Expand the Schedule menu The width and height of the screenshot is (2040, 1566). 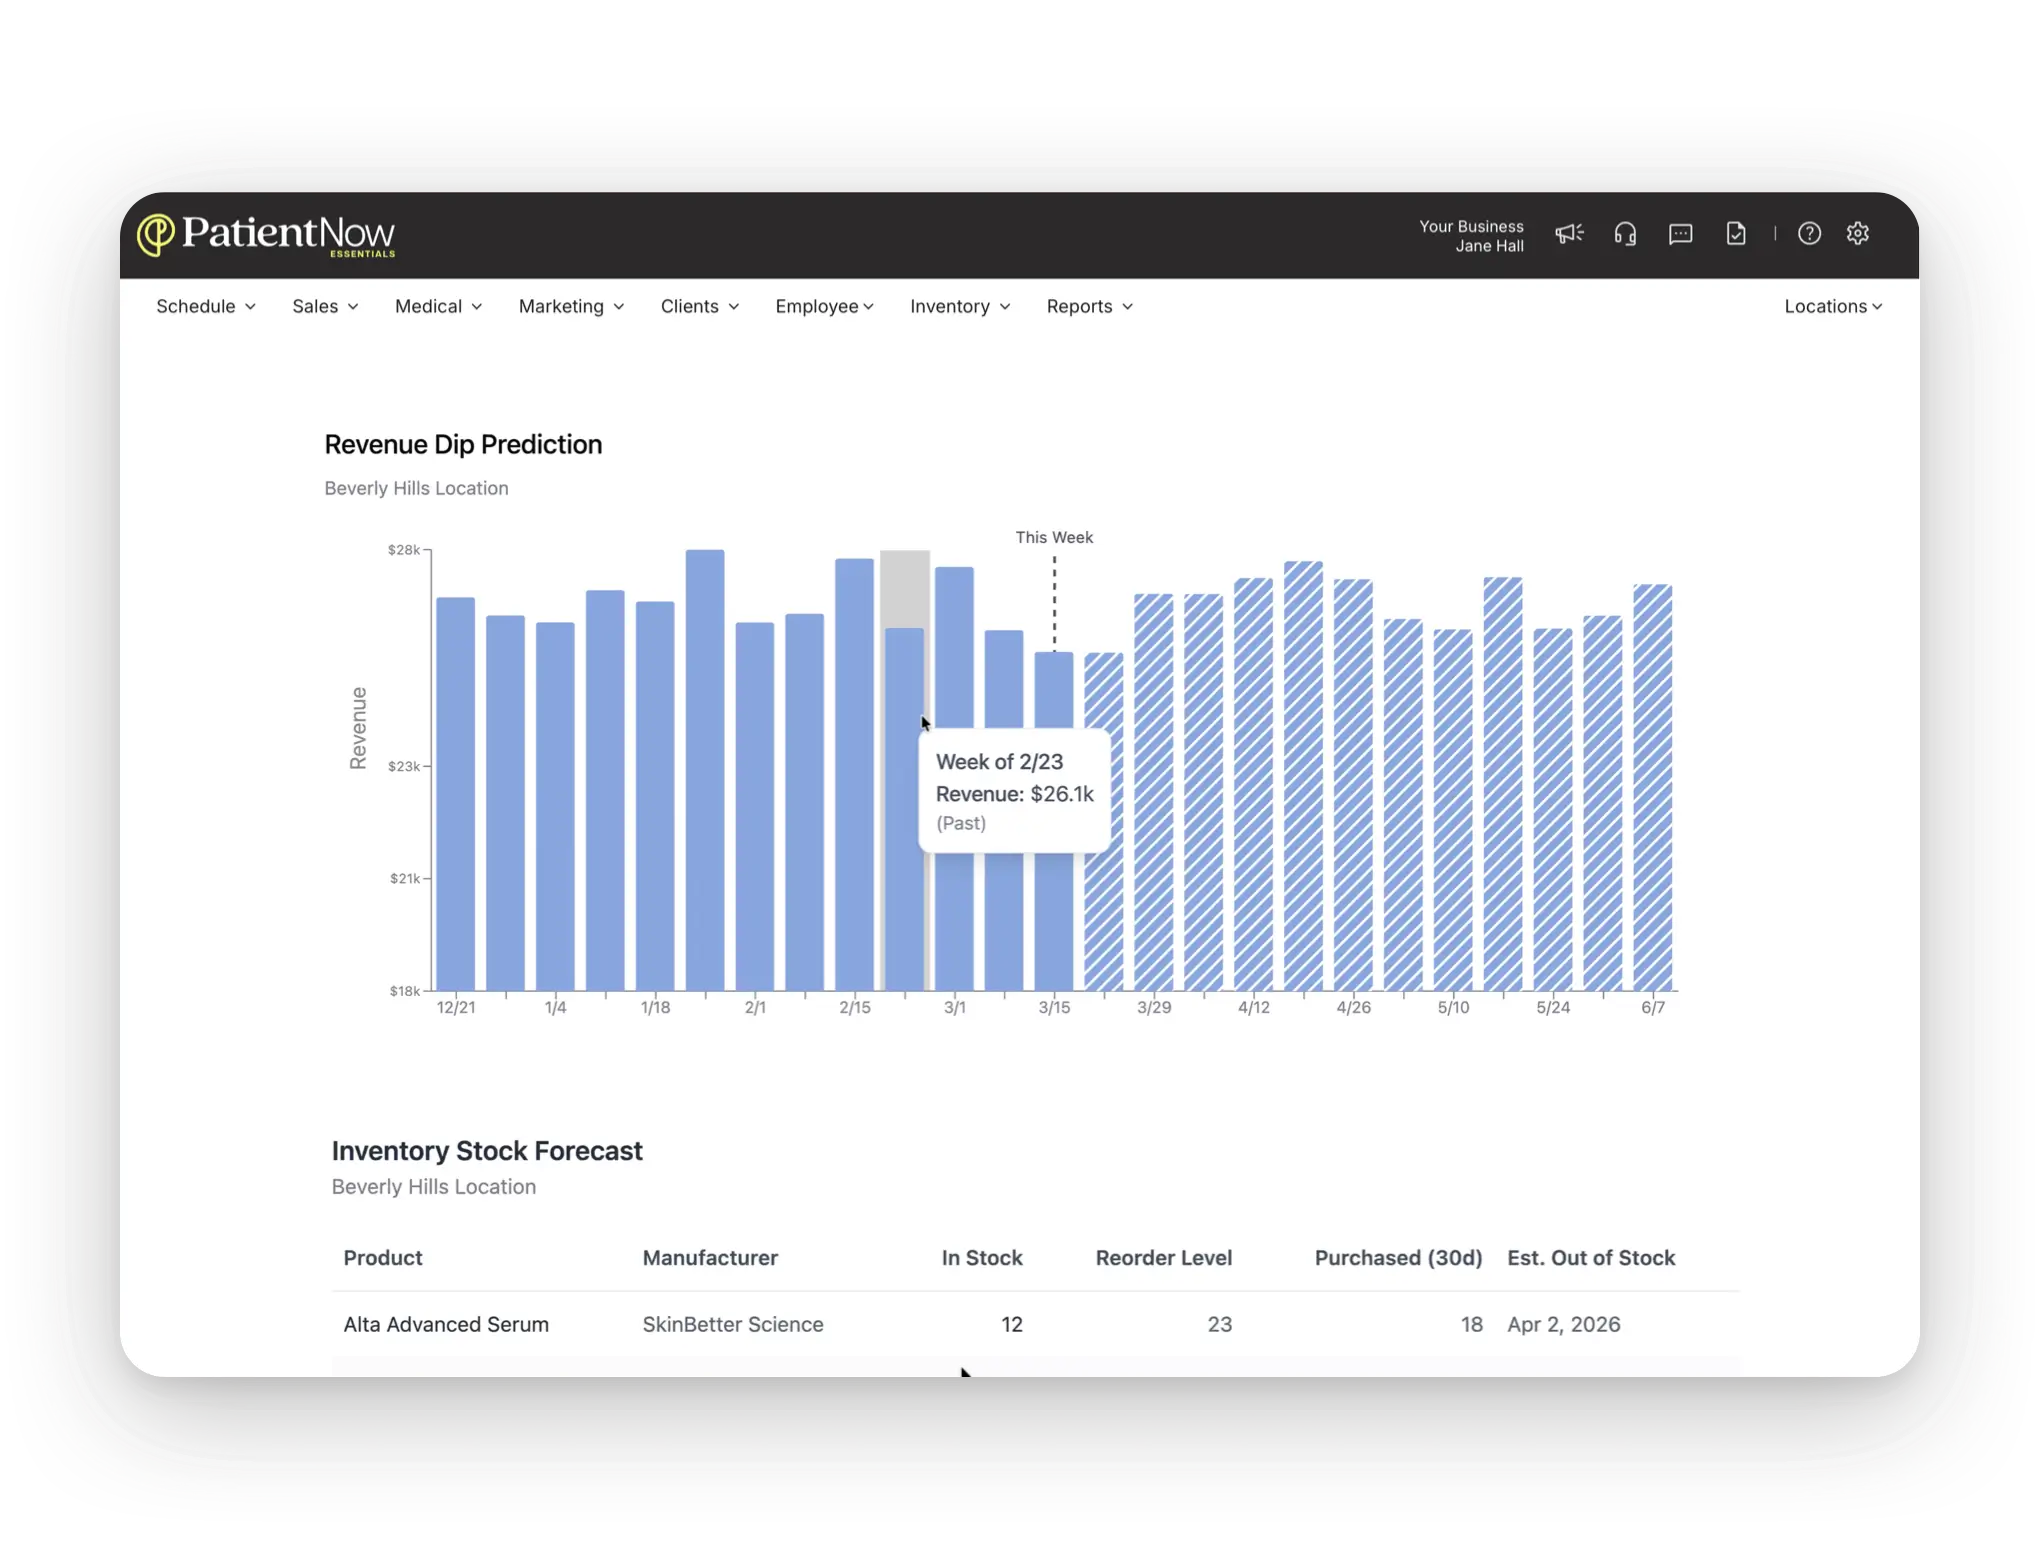click(206, 306)
